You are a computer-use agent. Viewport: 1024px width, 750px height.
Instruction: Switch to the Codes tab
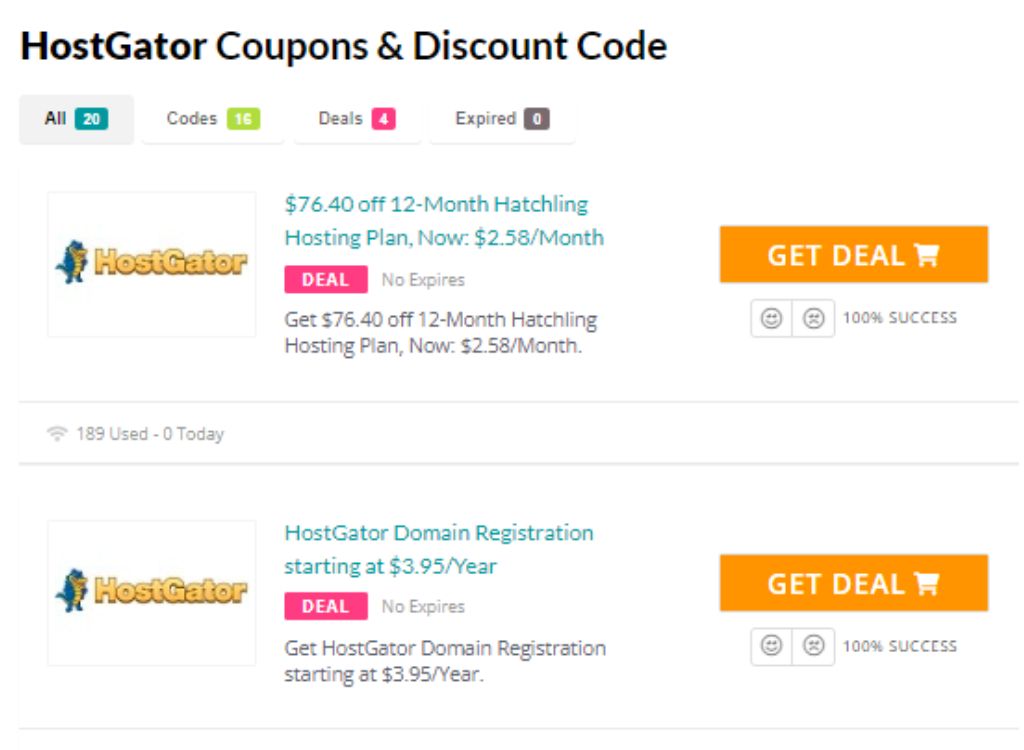[210, 119]
